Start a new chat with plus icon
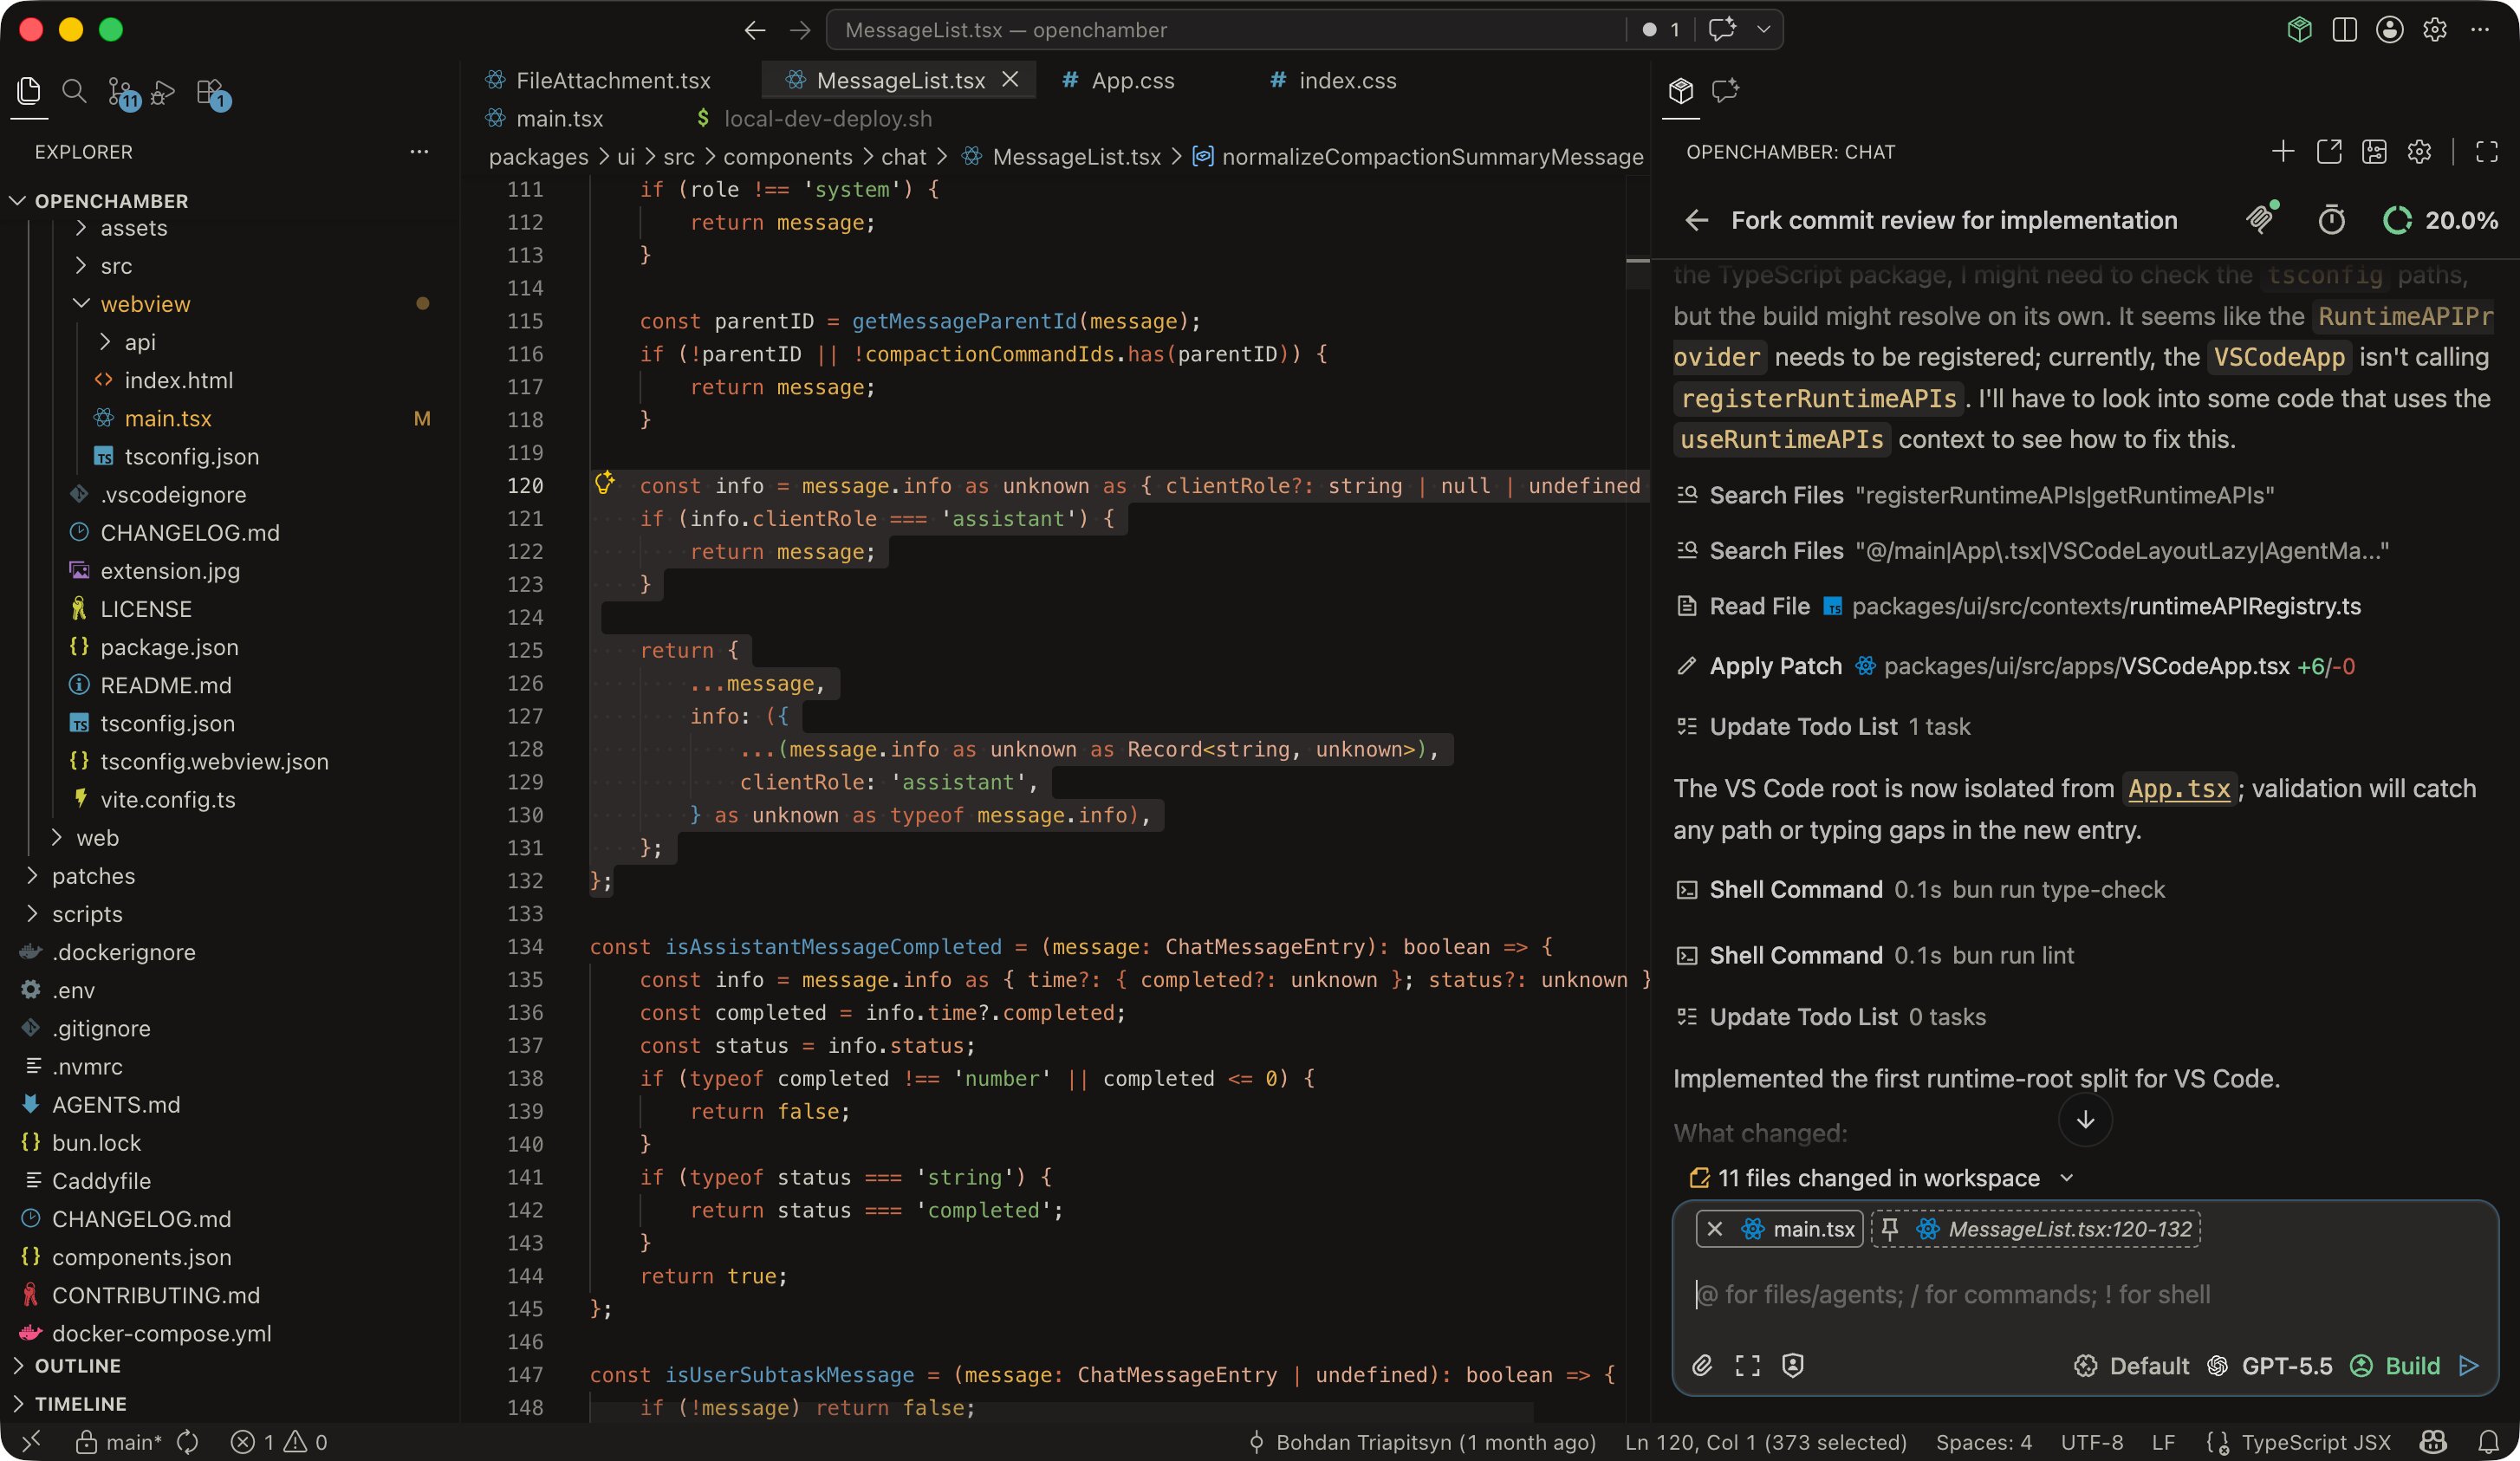 tap(2283, 152)
